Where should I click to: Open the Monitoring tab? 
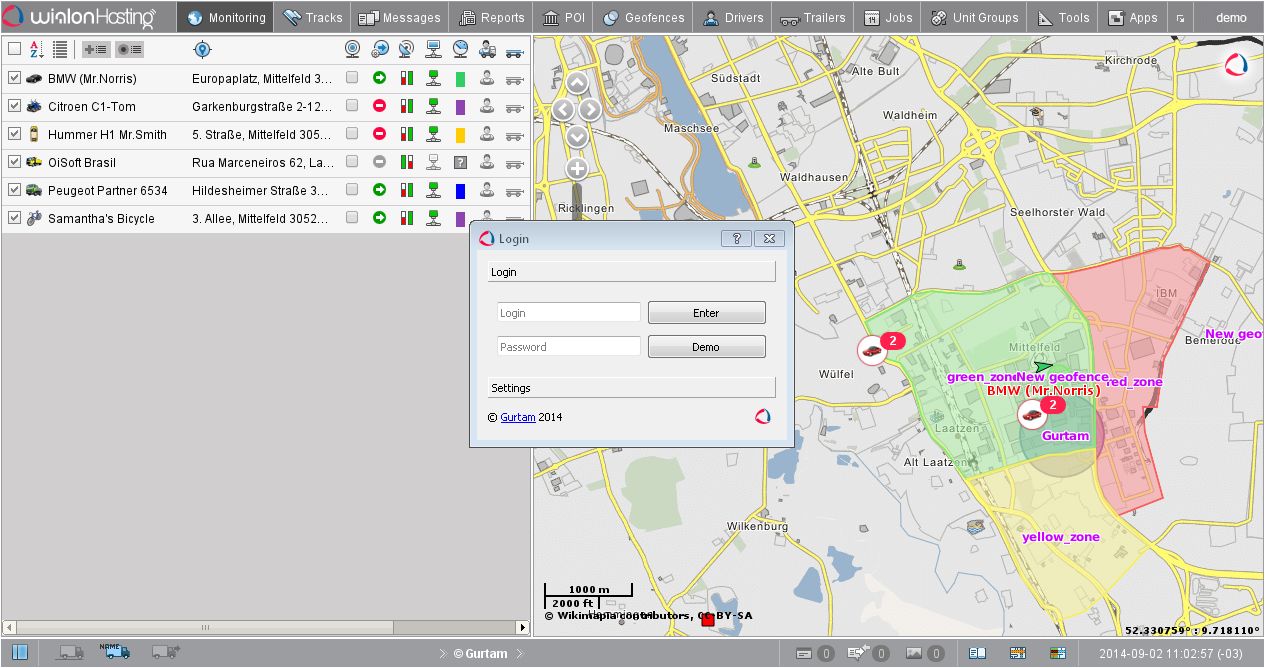[x=227, y=17]
